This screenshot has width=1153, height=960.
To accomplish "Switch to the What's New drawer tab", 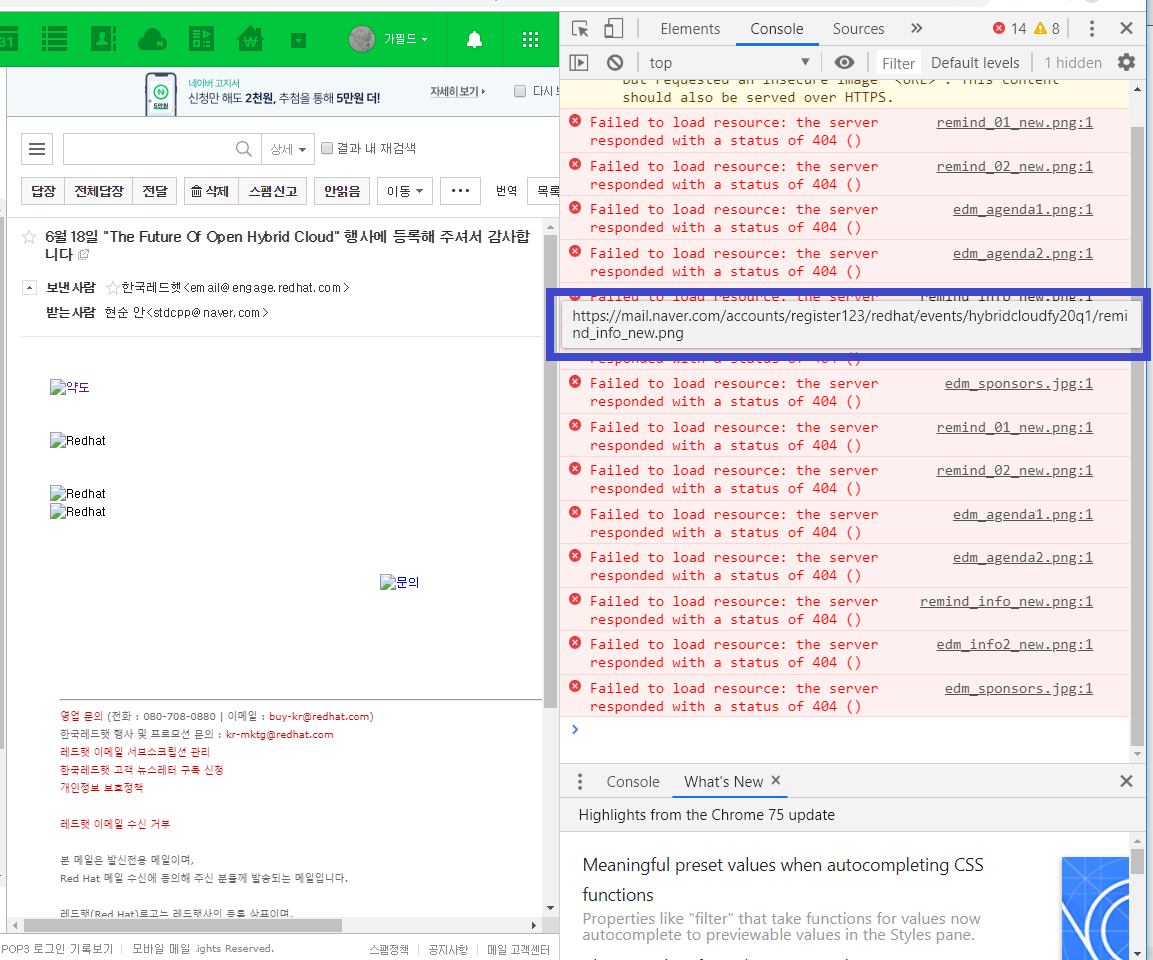I will pyautogui.click(x=724, y=782).
